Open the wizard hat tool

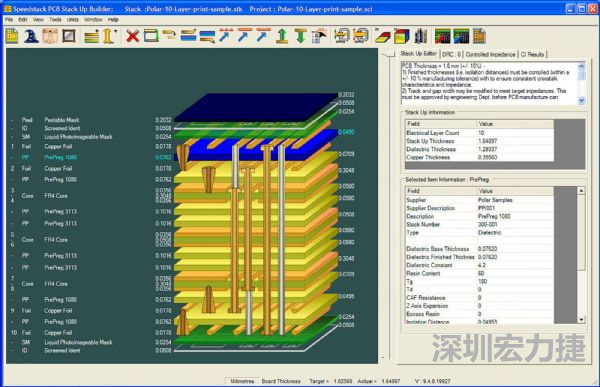coord(31,36)
